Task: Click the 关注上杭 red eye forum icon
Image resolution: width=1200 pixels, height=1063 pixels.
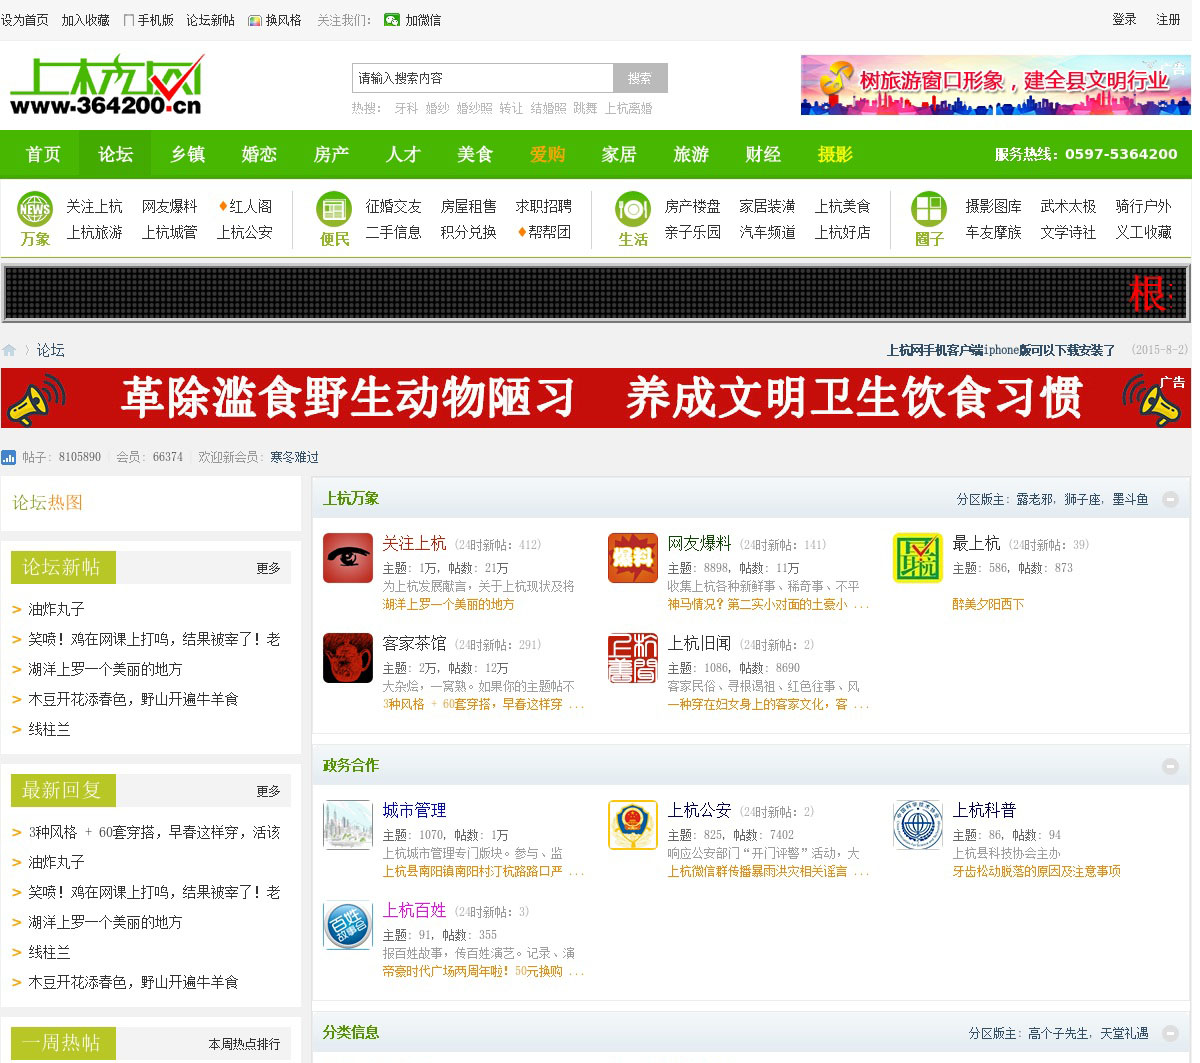Action: coord(348,558)
